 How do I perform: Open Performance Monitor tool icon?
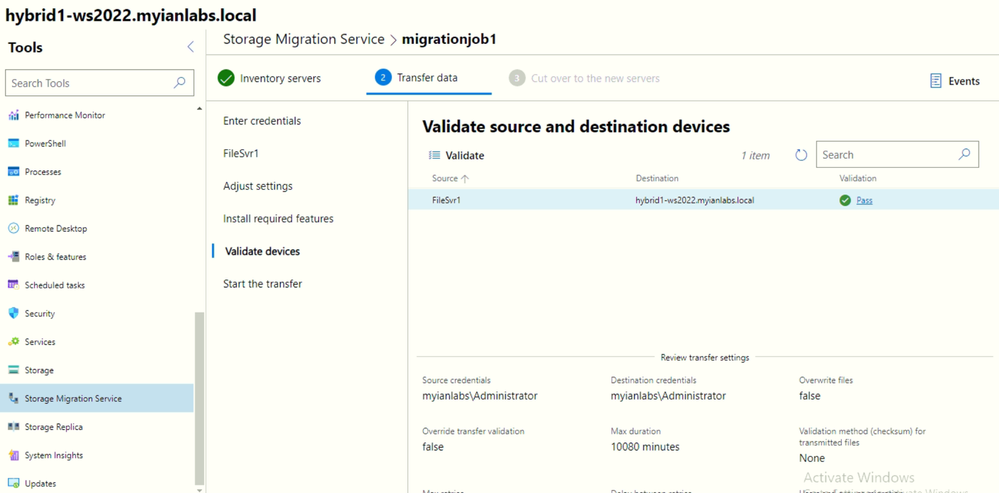pos(14,115)
